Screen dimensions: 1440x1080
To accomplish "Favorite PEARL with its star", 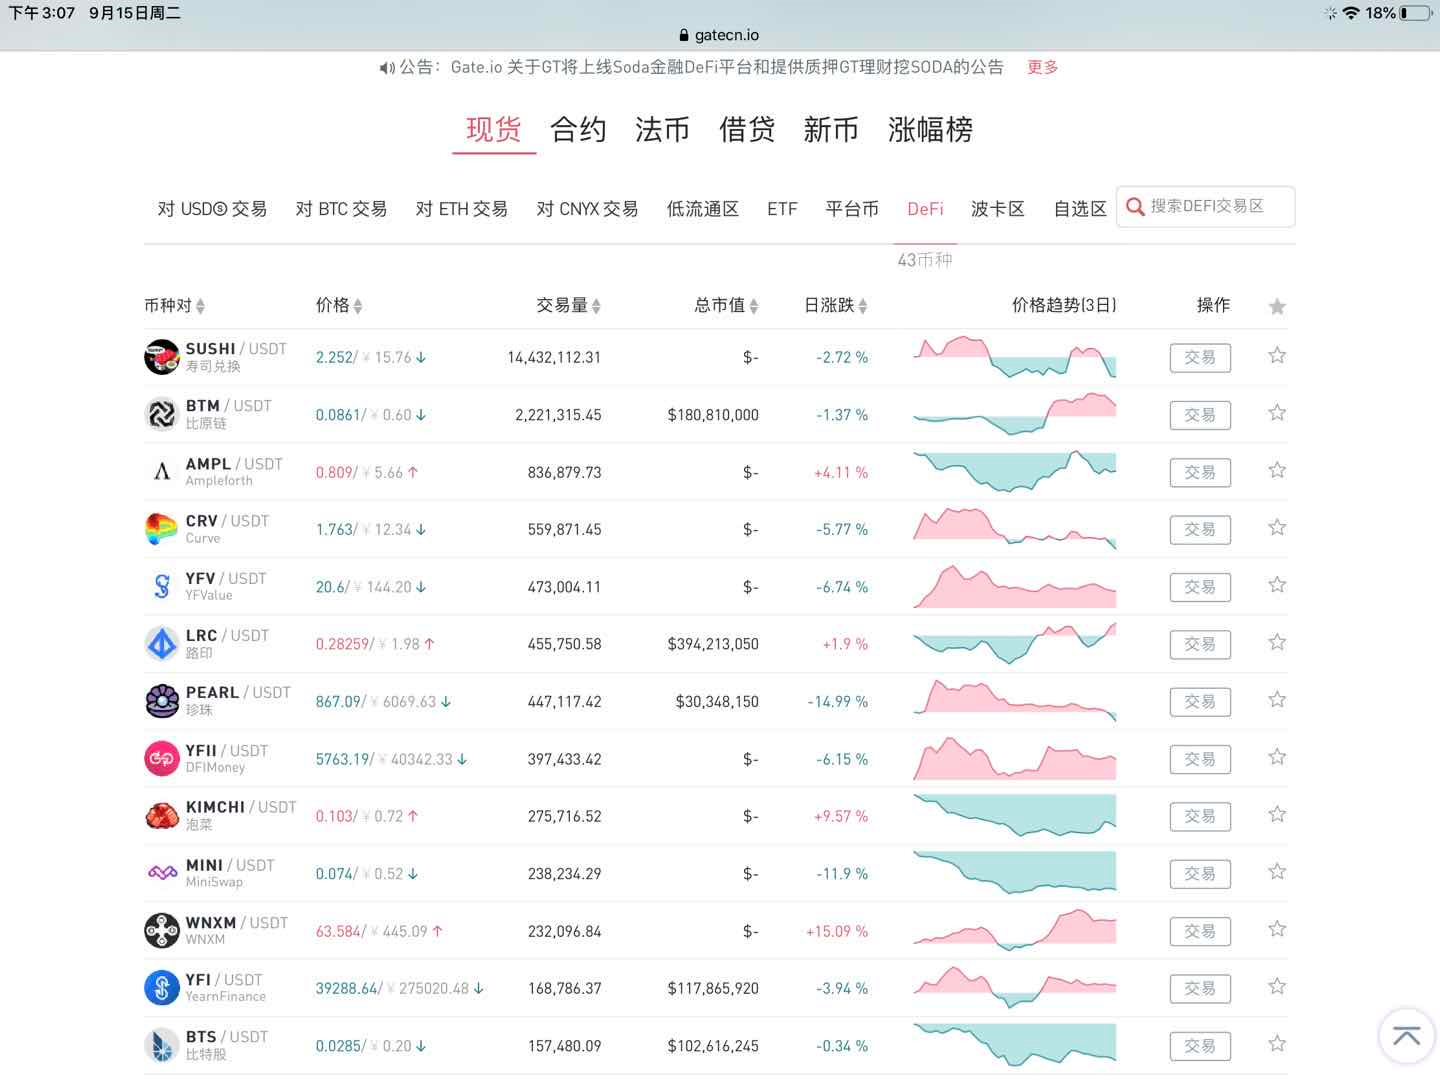I will pos(1277,700).
